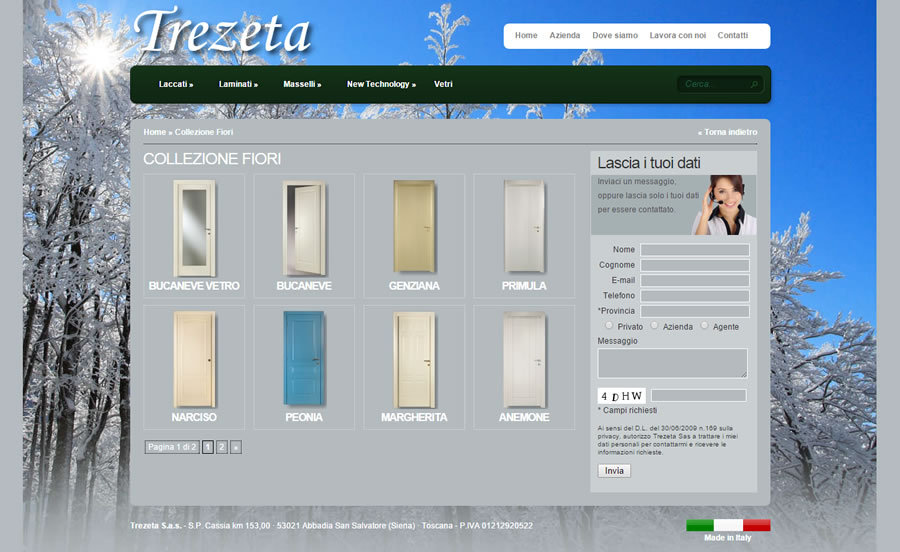
Task: Open the Margherita door picture
Action: coord(413,359)
